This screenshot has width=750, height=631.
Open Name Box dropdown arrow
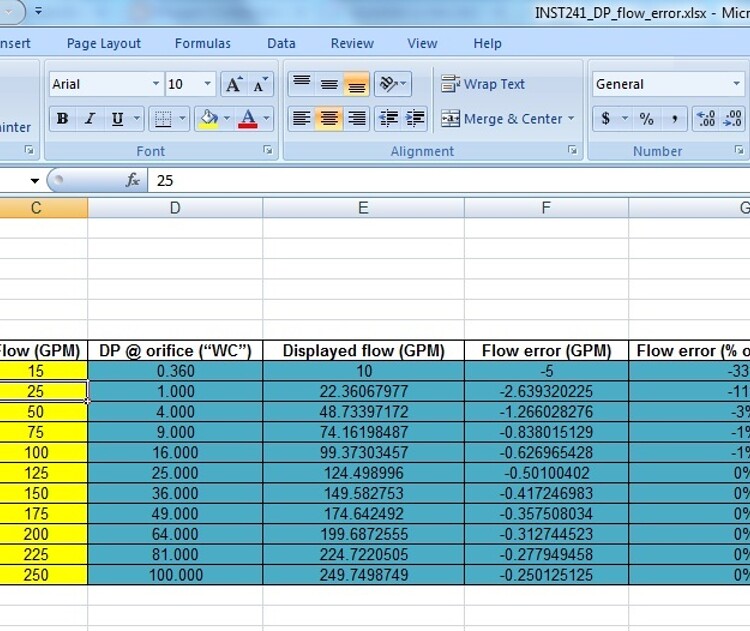(35, 181)
